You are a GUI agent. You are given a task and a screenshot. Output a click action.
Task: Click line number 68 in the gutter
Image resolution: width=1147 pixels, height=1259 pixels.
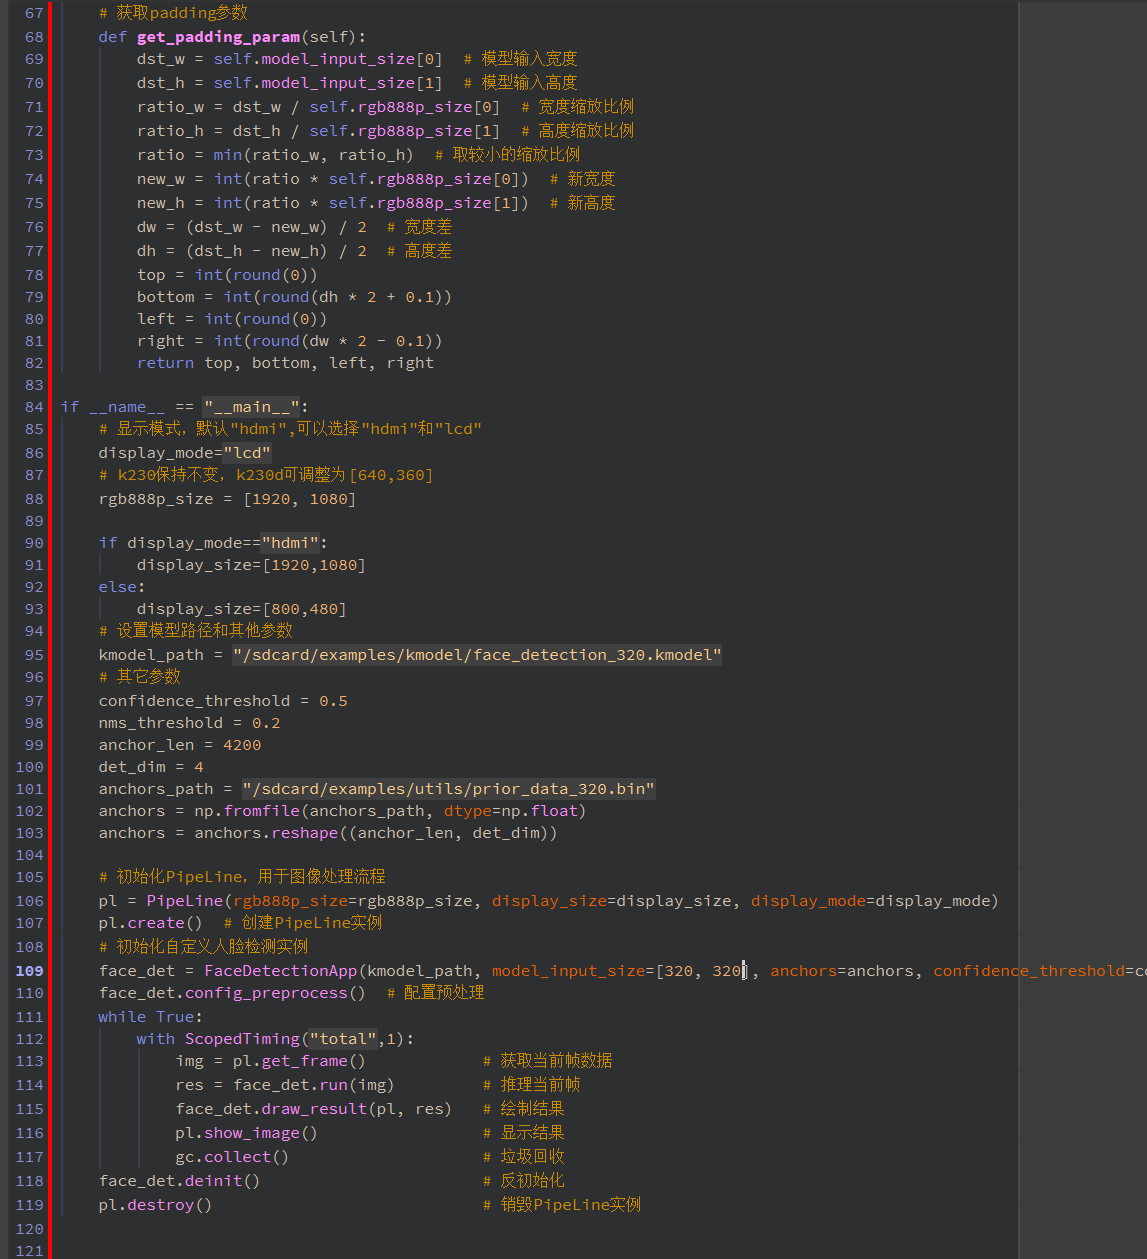pyautogui.click(x=34, y=37)
